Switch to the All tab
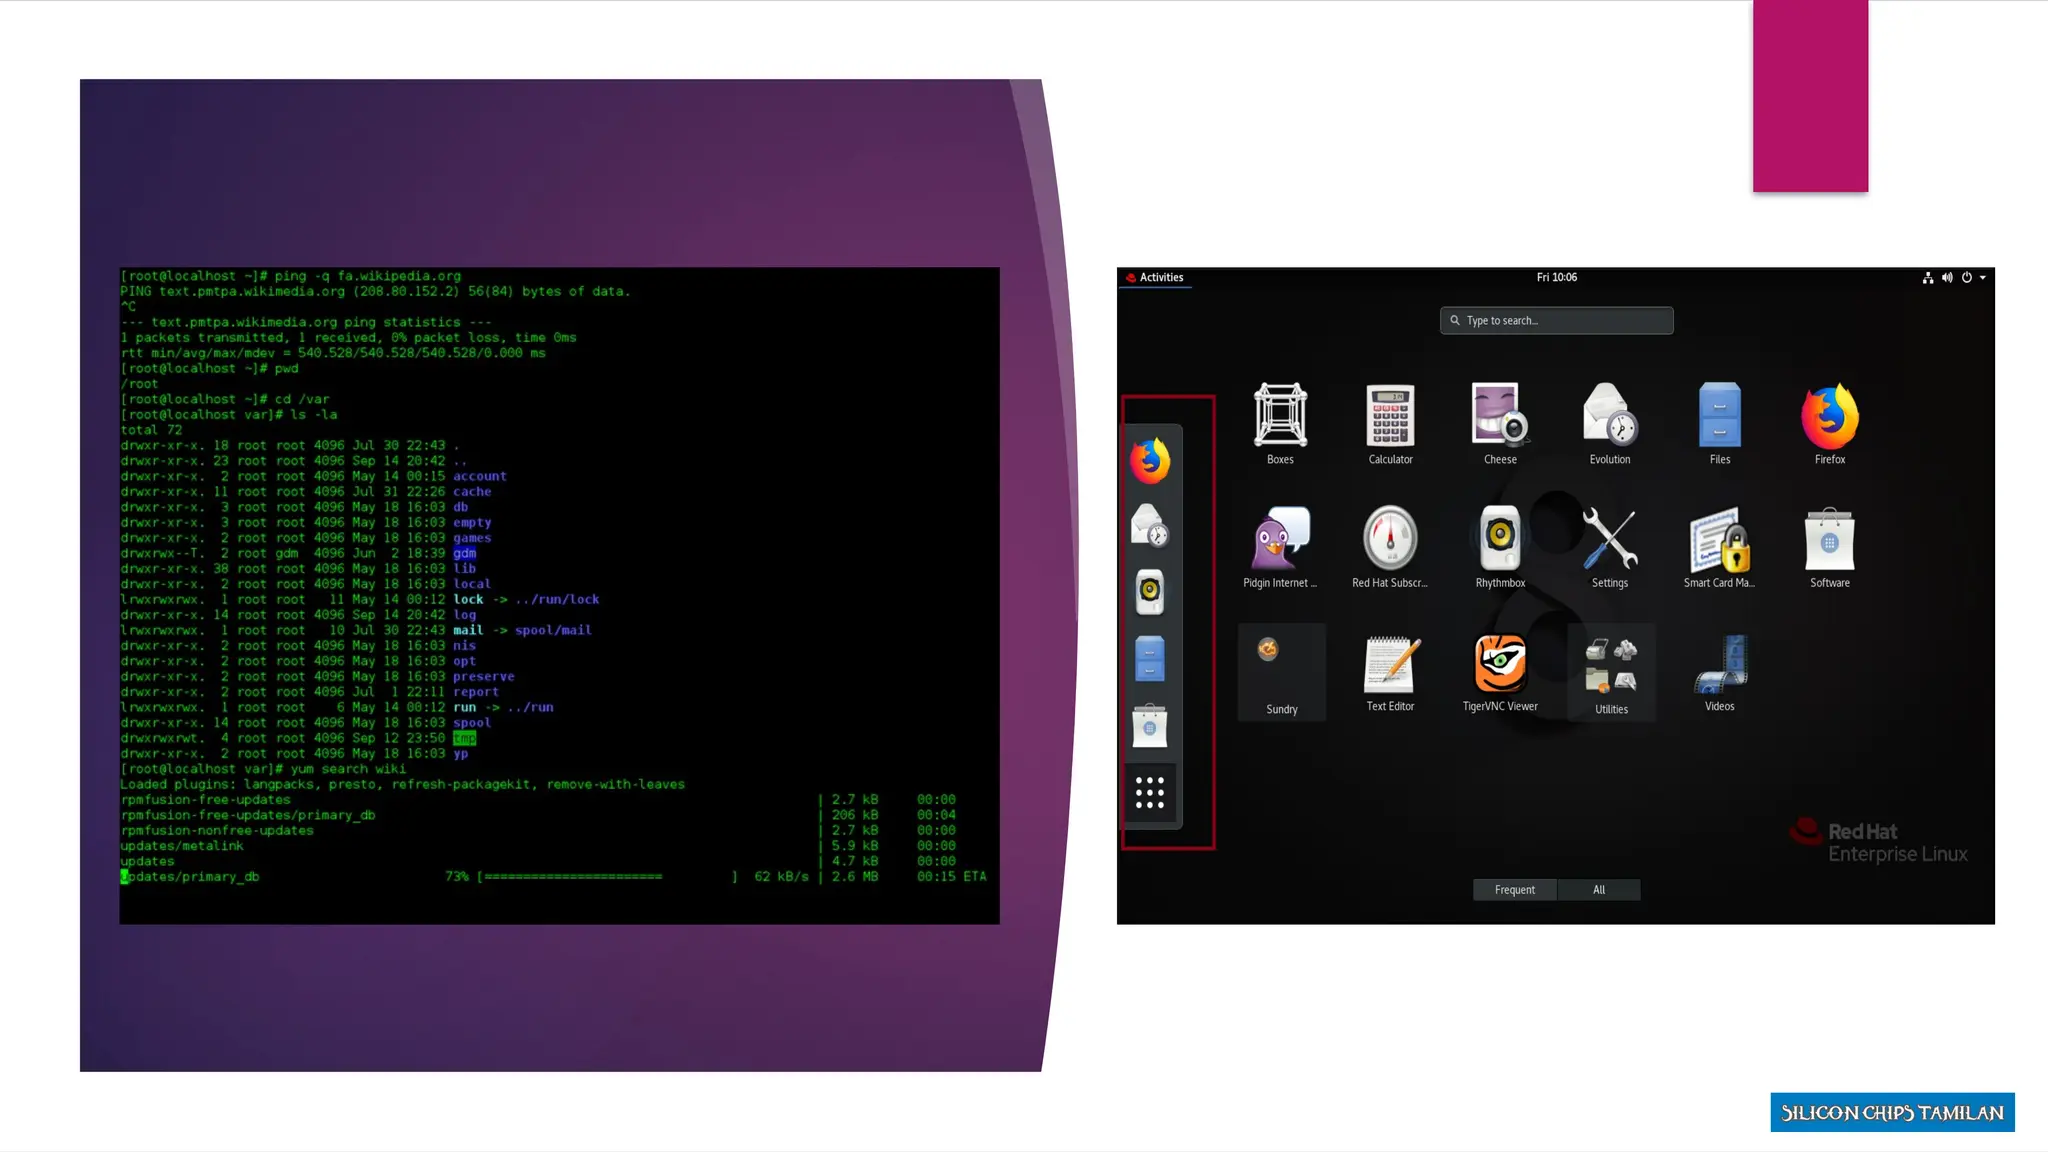The image size is (2048, 1152). tap(1598, 890)
